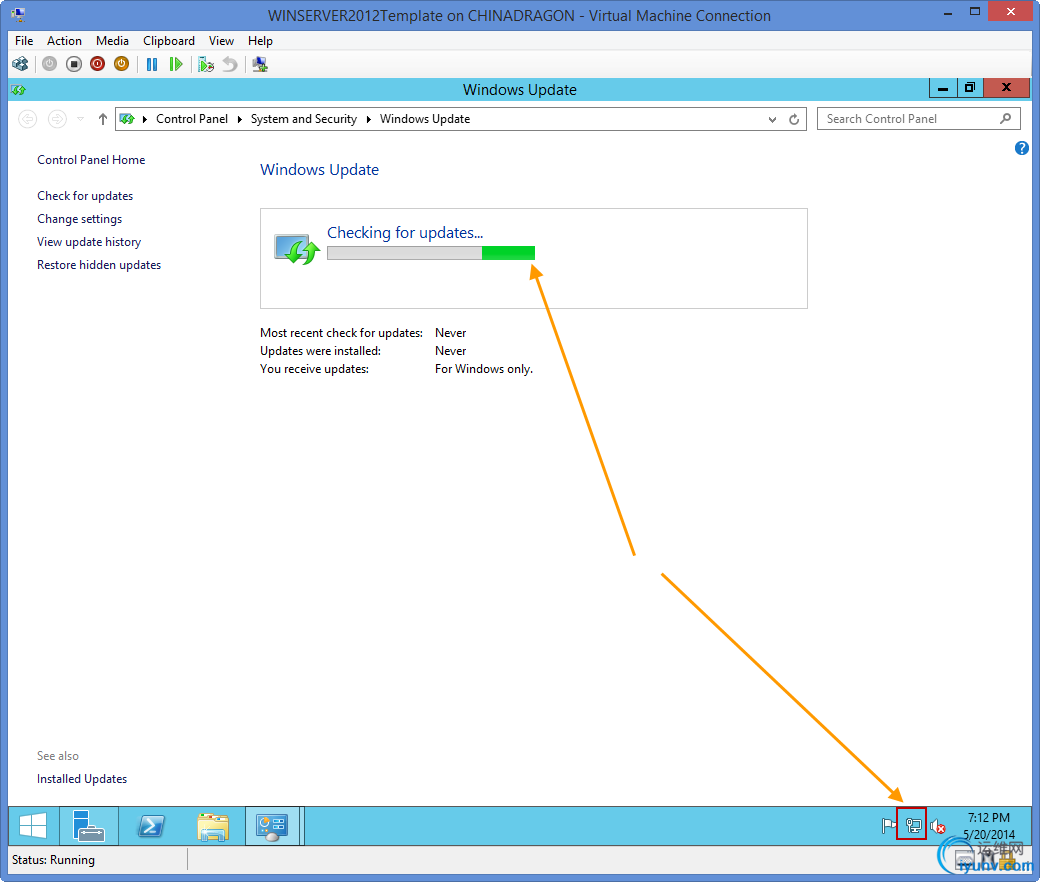Create a checkpoint from the toolbar
1040x882 pixels.
click(206, 64)
